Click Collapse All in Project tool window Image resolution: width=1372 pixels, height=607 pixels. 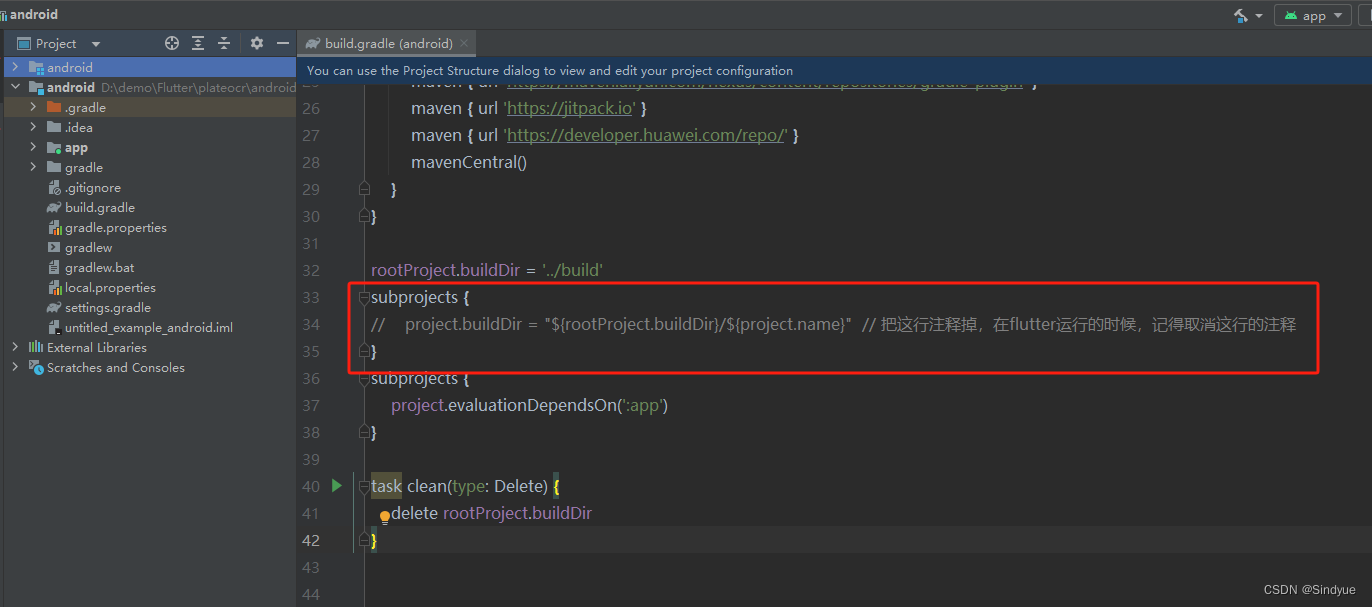224,43
